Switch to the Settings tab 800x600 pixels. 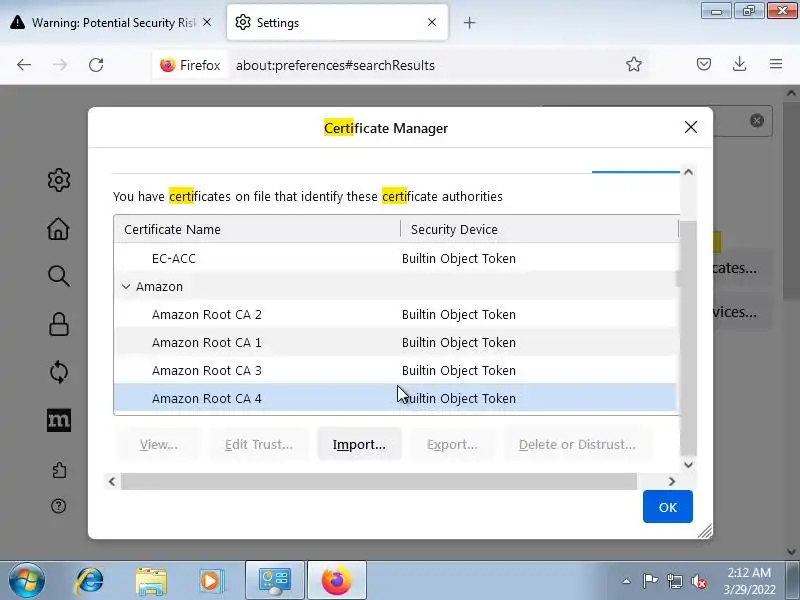(337, 22)
